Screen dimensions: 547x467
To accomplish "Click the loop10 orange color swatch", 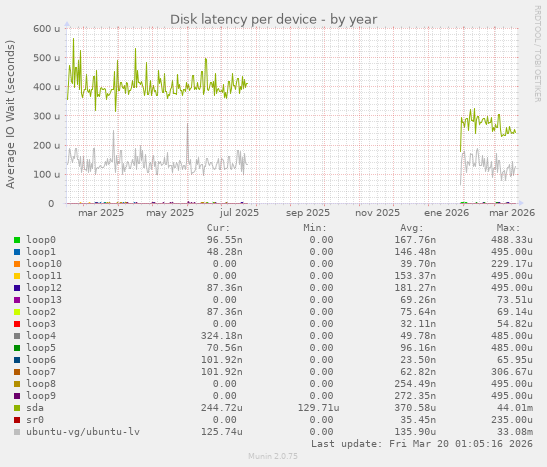I will coord(17,264).
